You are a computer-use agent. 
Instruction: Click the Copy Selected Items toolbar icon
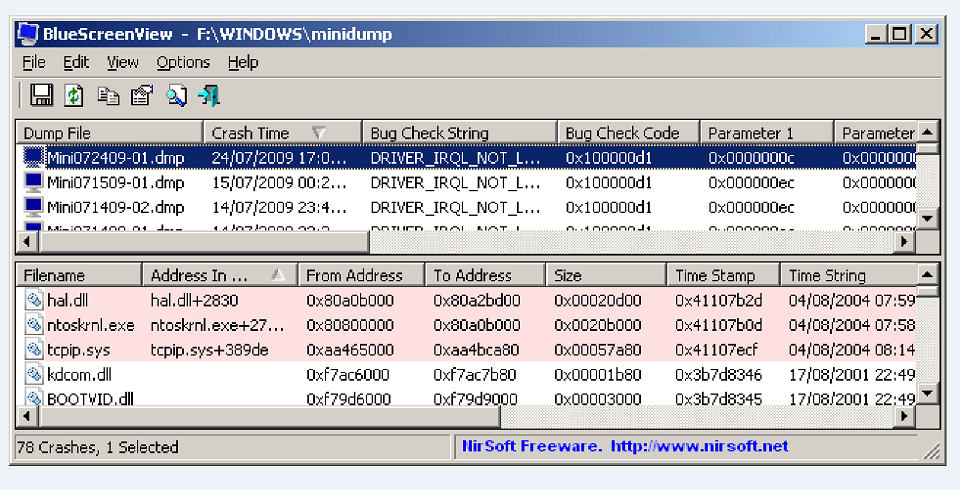click(108, 96)
